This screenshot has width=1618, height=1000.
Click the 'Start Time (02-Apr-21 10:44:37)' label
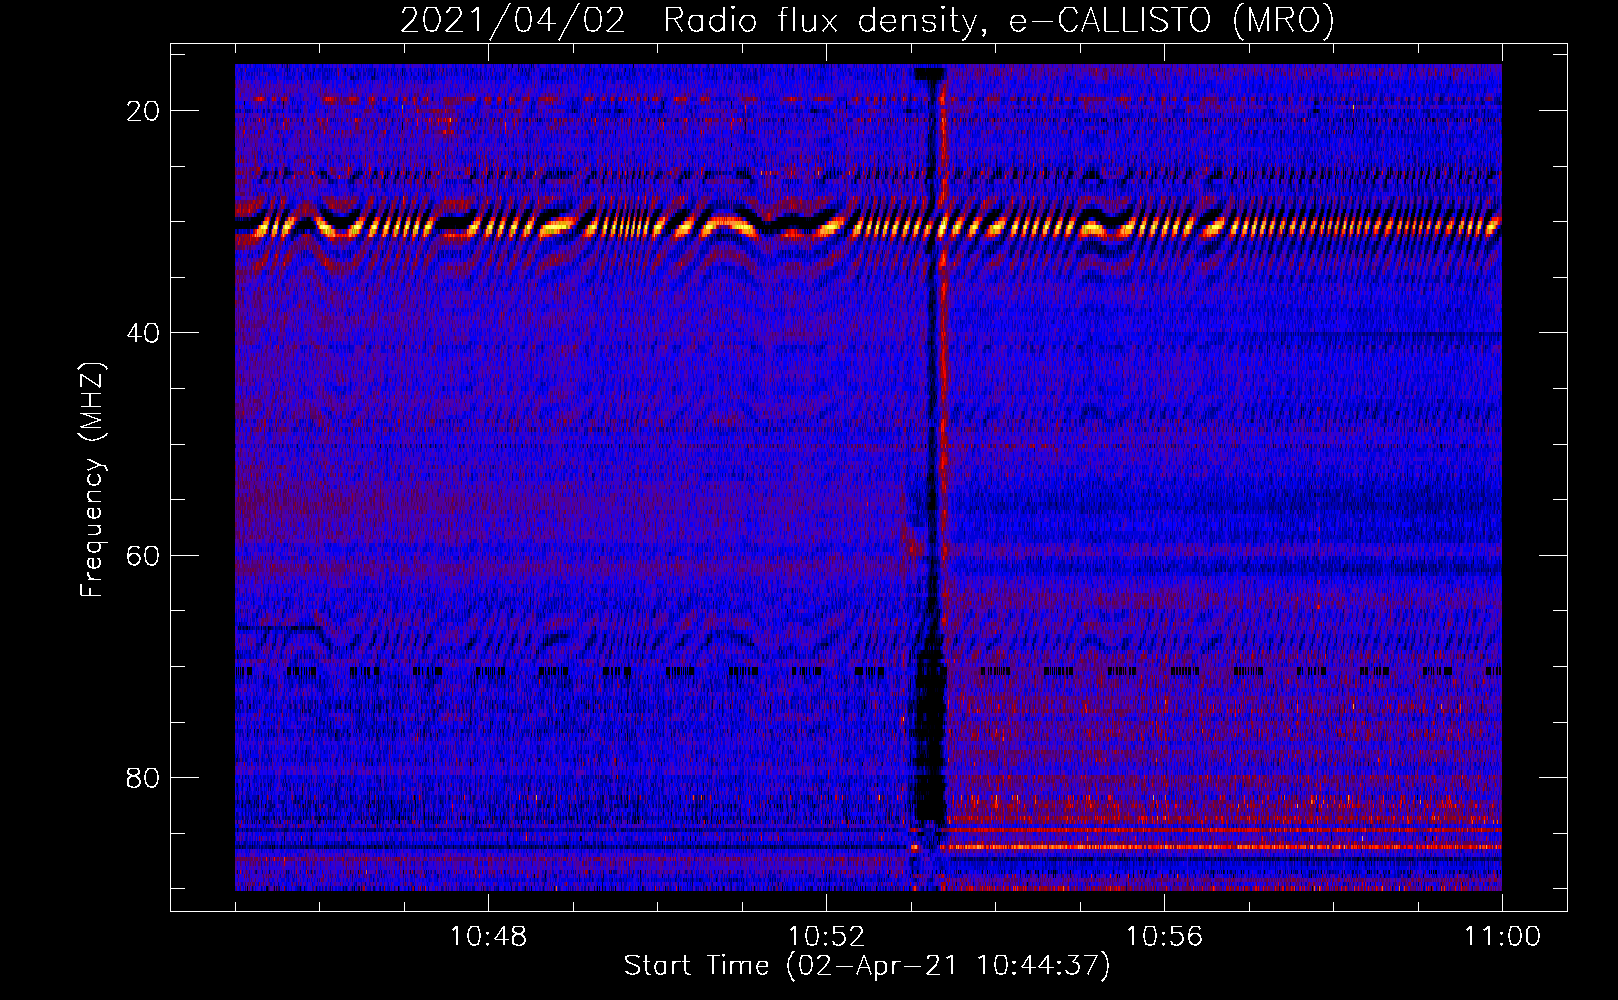click(x=867, y=966)
